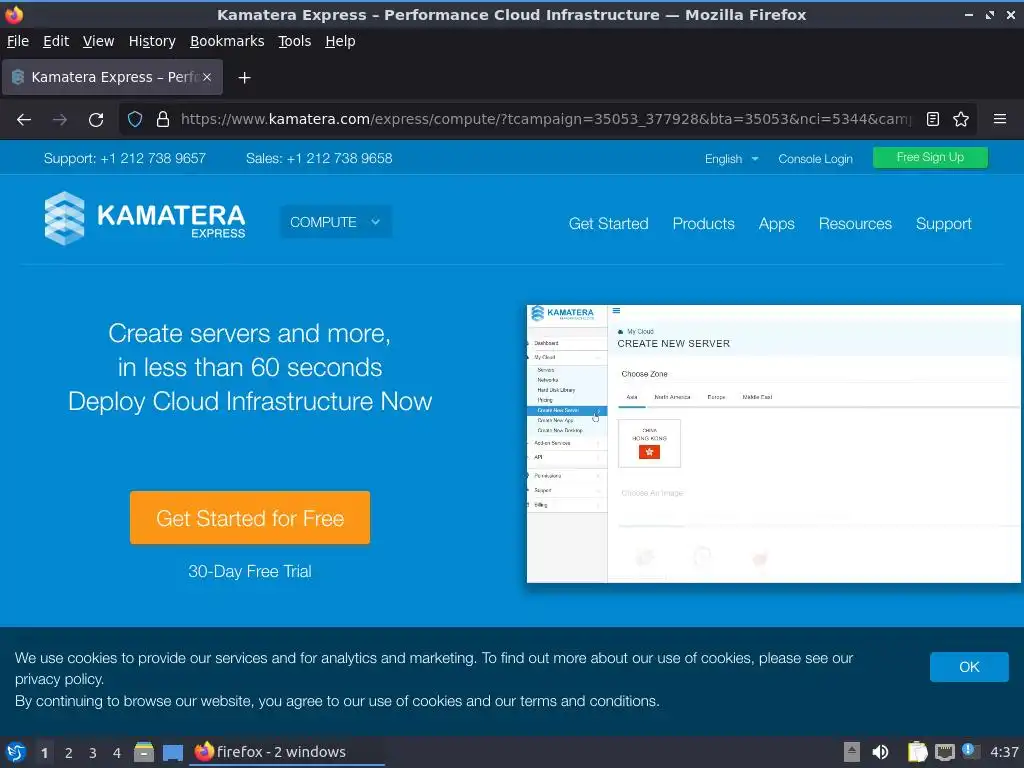The height and width of the screenshot is (768, 1024).
Task: Switch to workspace 2
Action: (x=69, y=753)
